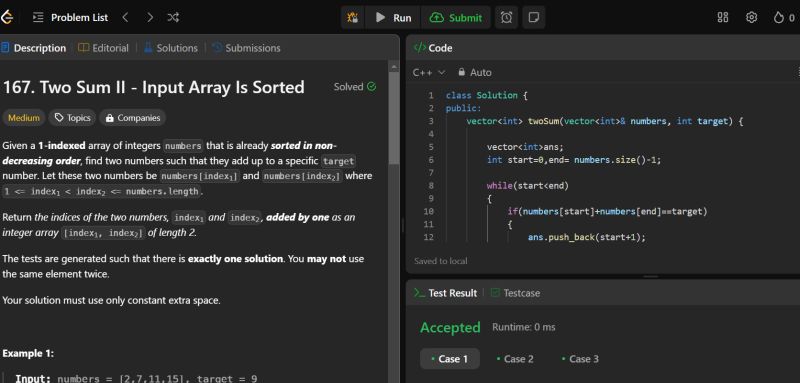The width and height of the screenshot is (800, 383).
Task: Expand the C++ language dropdown
Action: click(x=429, y=72)
